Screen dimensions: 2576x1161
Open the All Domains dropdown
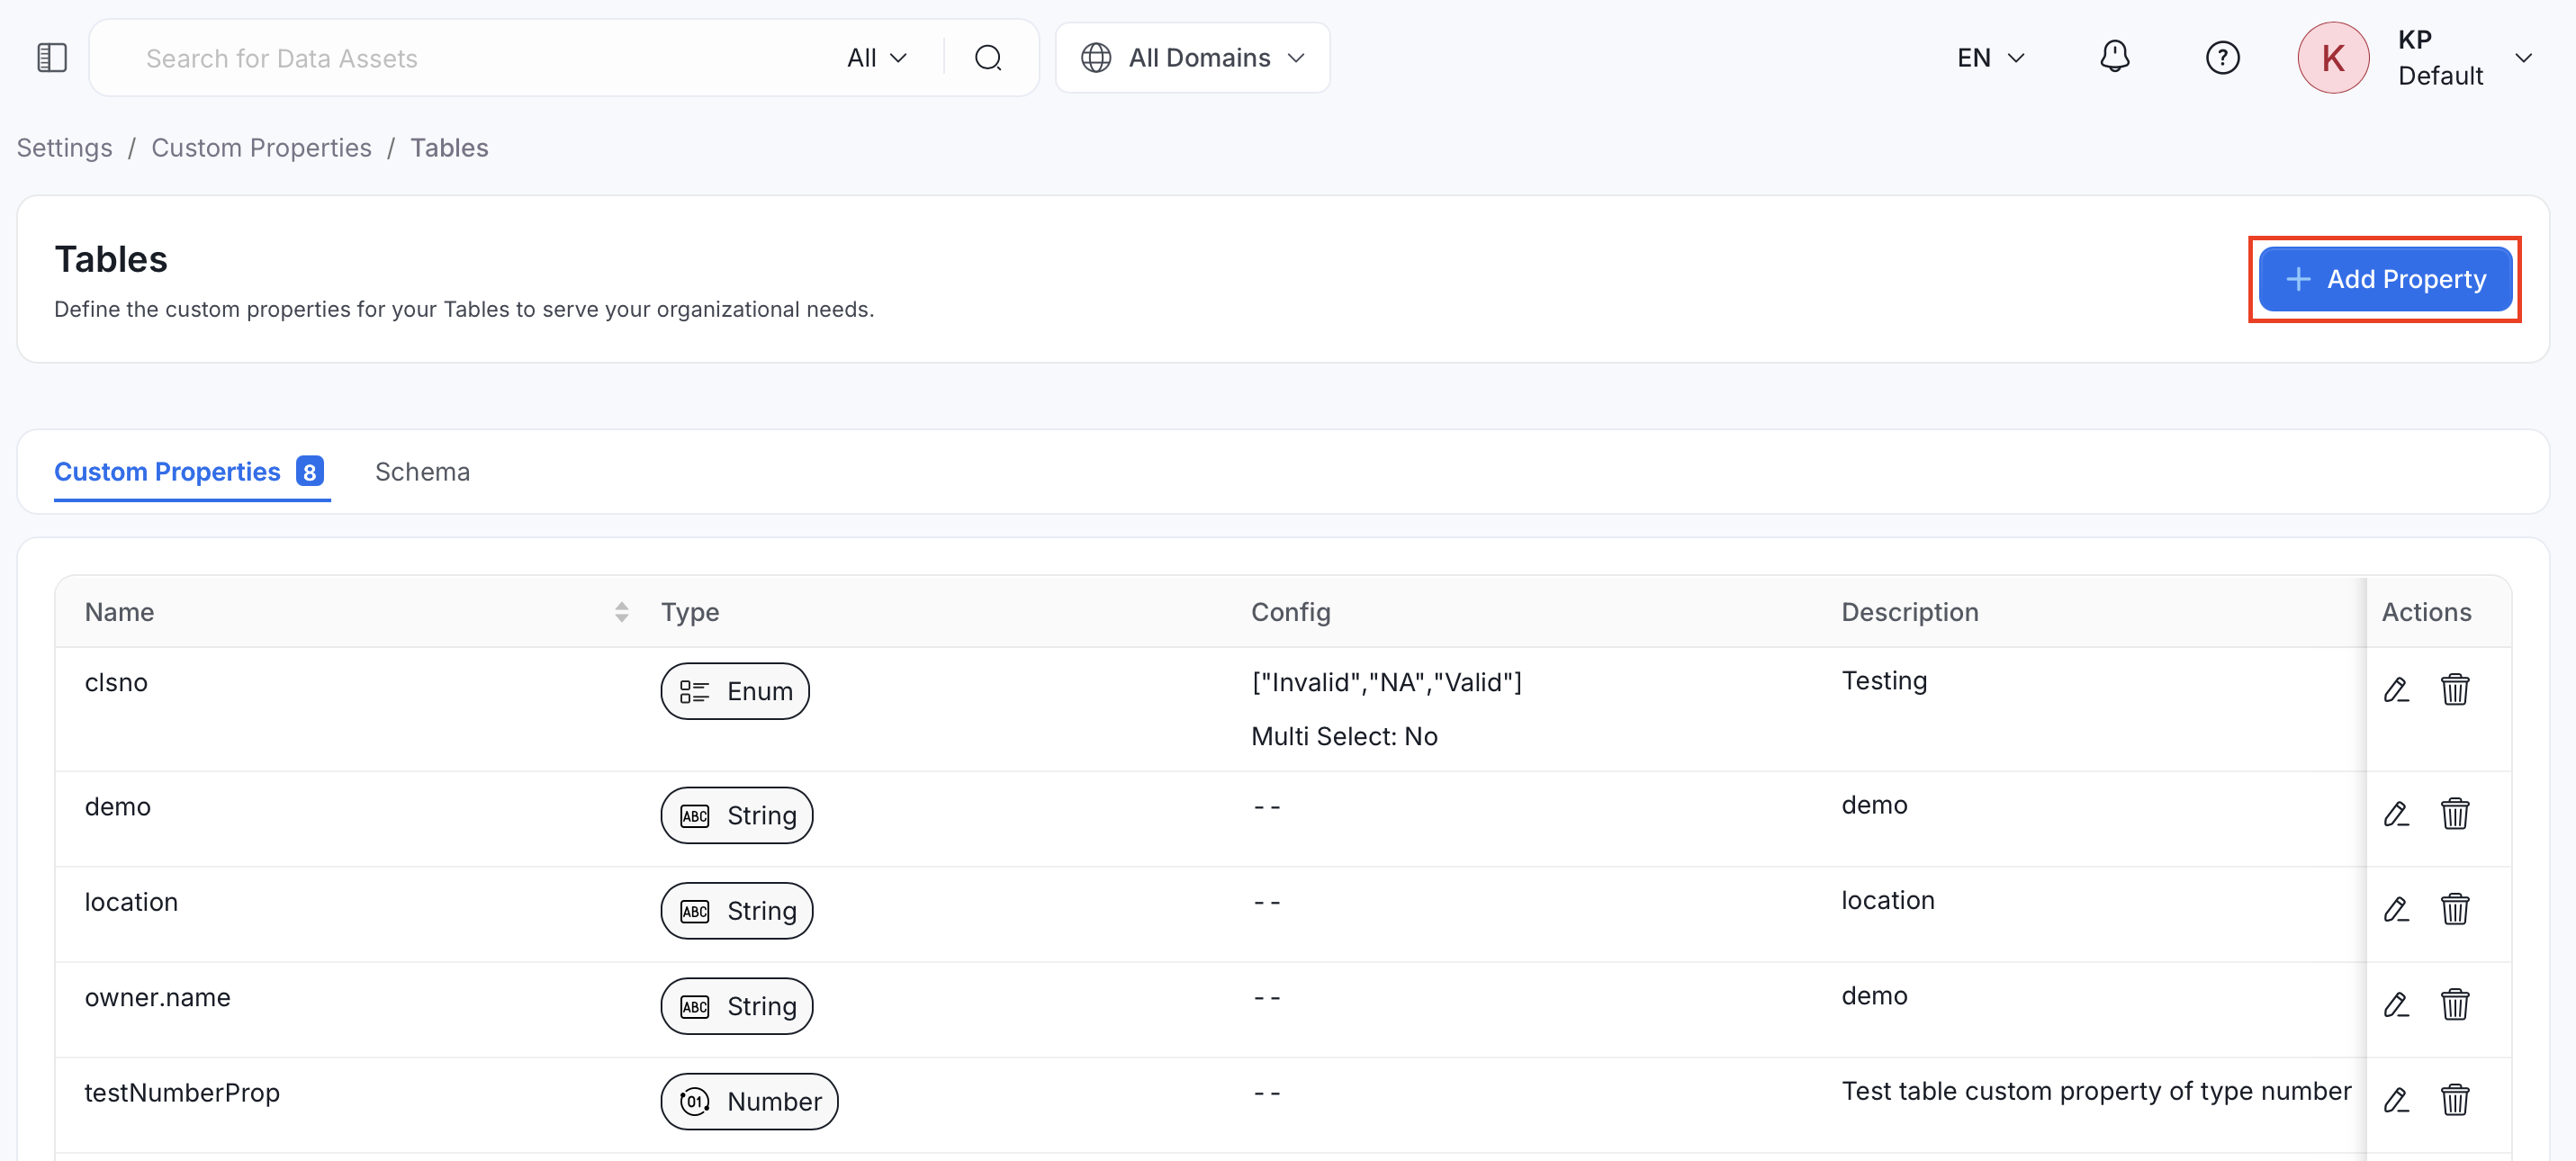tap(1192, 58)
